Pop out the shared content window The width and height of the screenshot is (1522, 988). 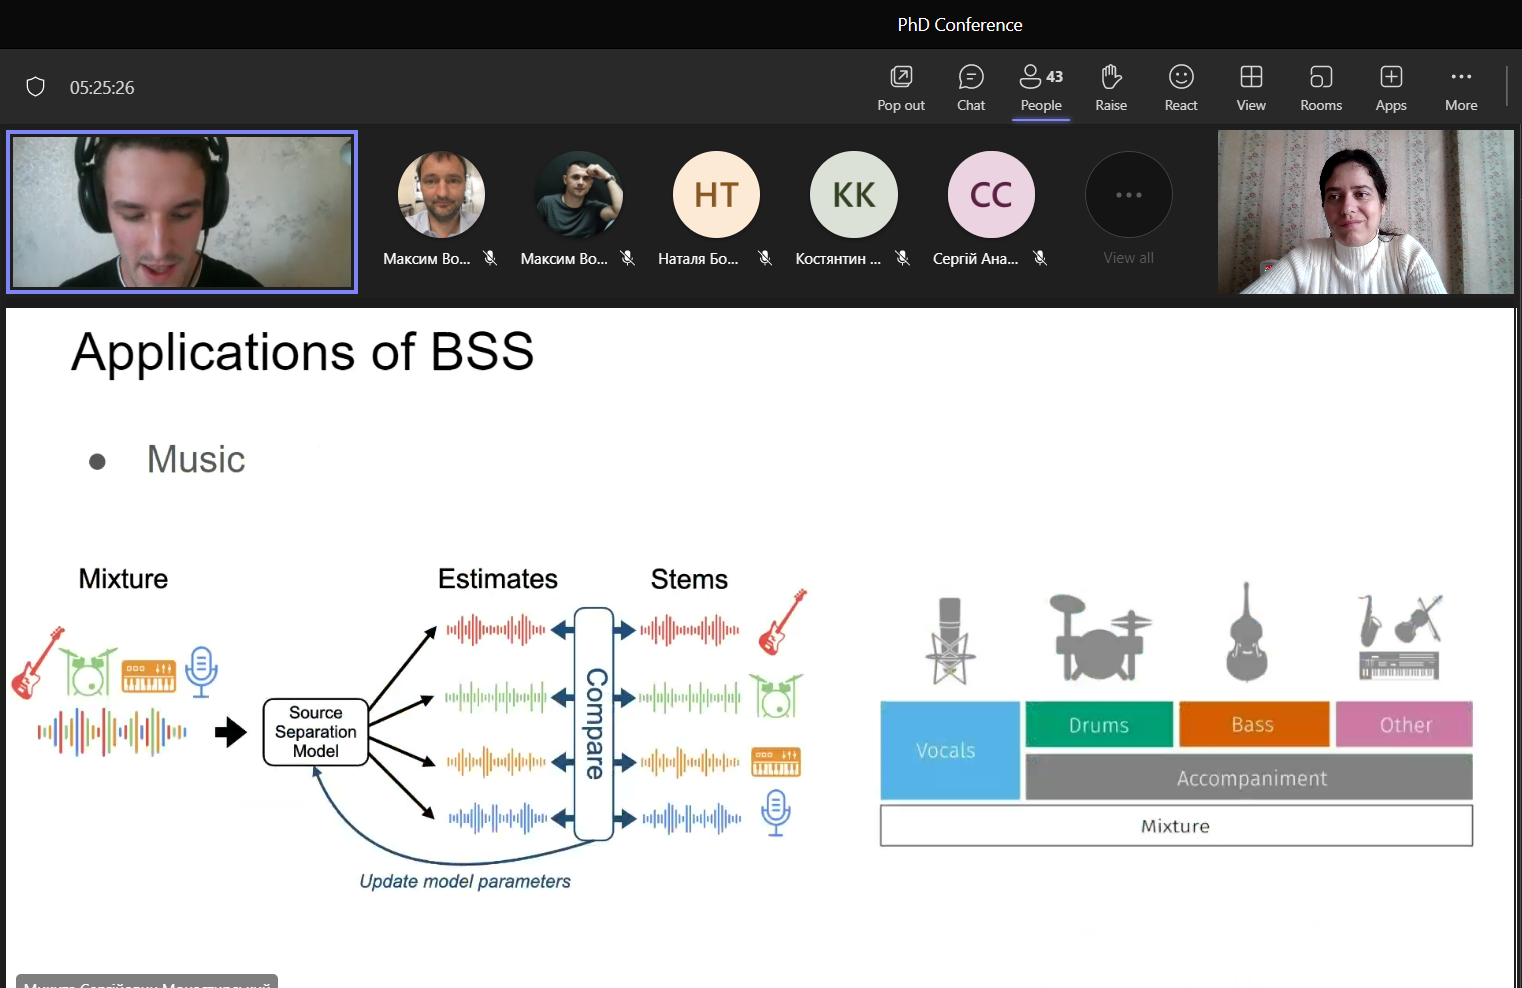click(900, 88)
